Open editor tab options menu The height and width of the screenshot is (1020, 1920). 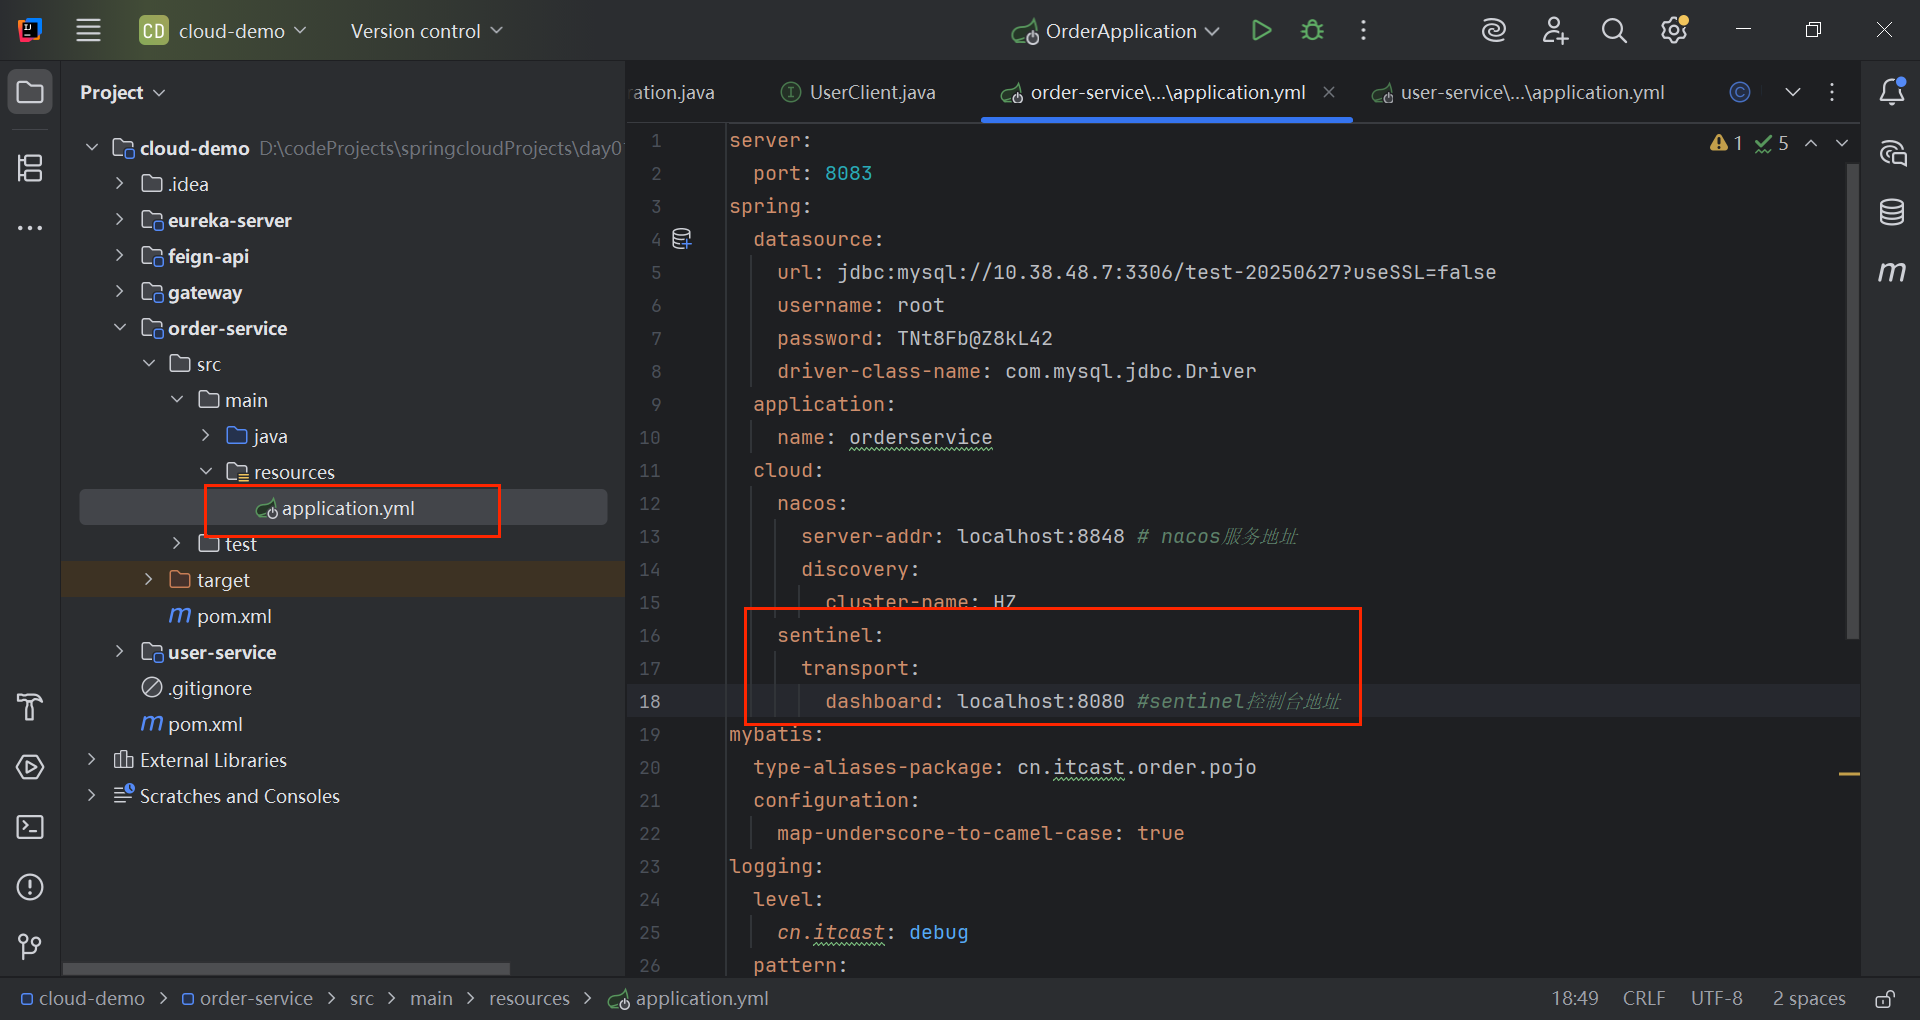(1832, 92)
